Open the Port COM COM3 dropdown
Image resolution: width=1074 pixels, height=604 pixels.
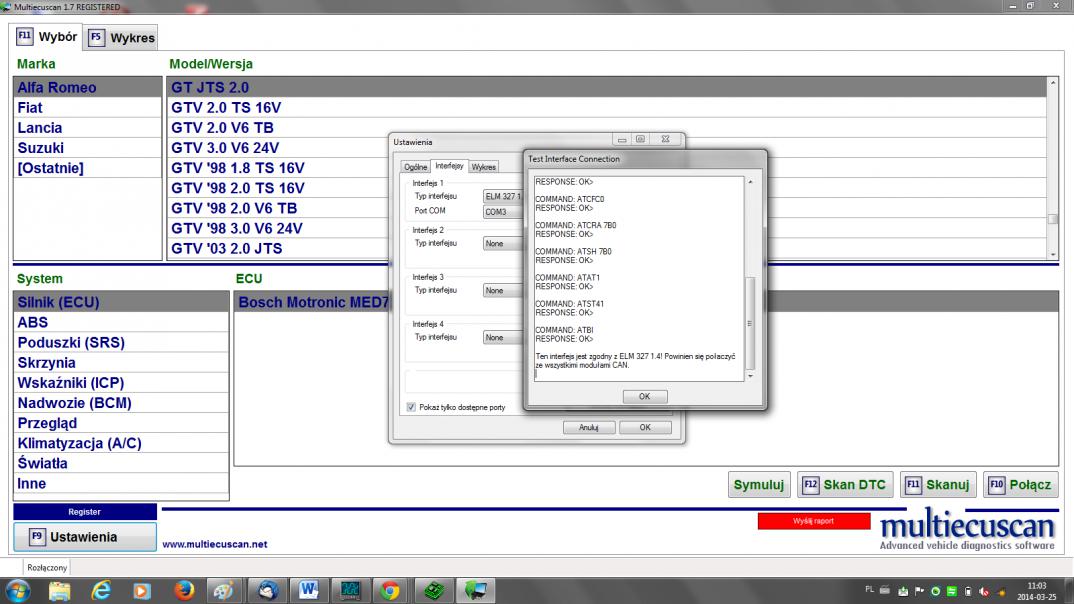(x=503, y=212)
